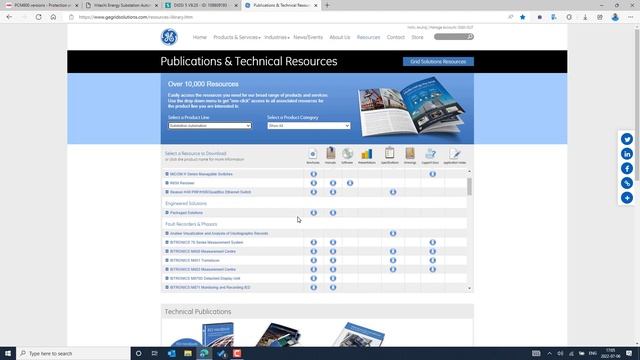This screenshot has width=640, height=360.
Task: Open About Us navigation item
Action: pos(340,37)
